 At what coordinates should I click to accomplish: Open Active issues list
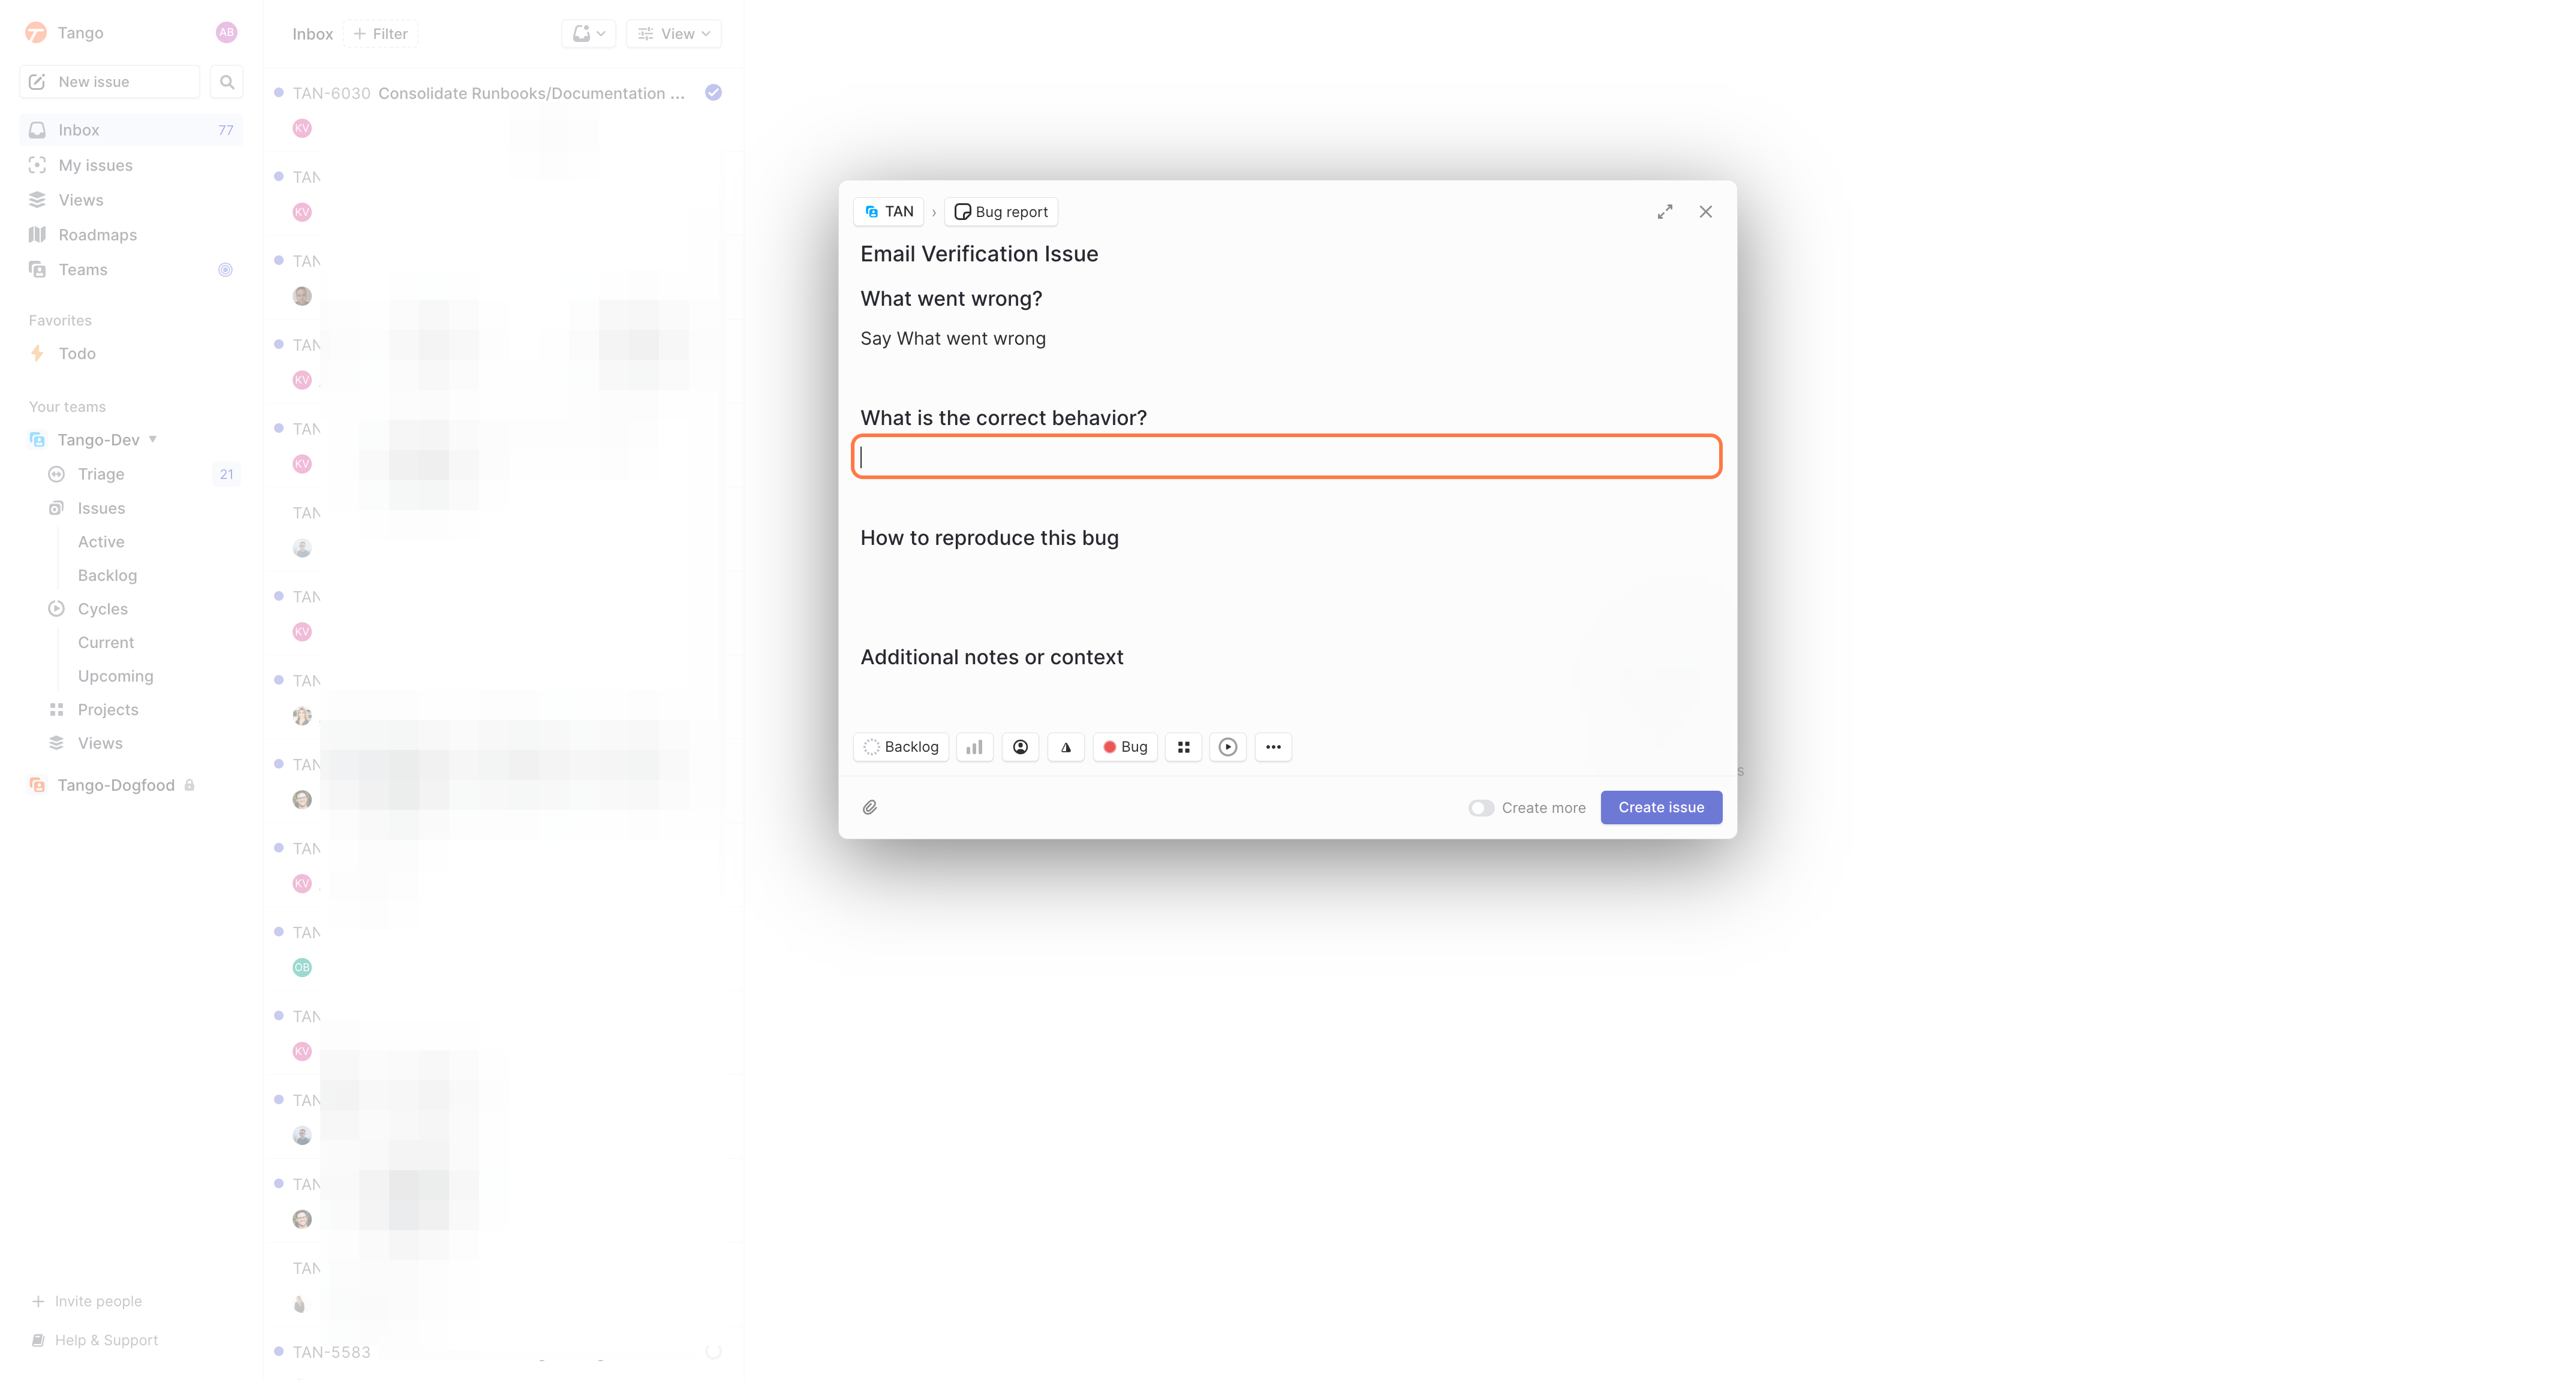(101, 542)
